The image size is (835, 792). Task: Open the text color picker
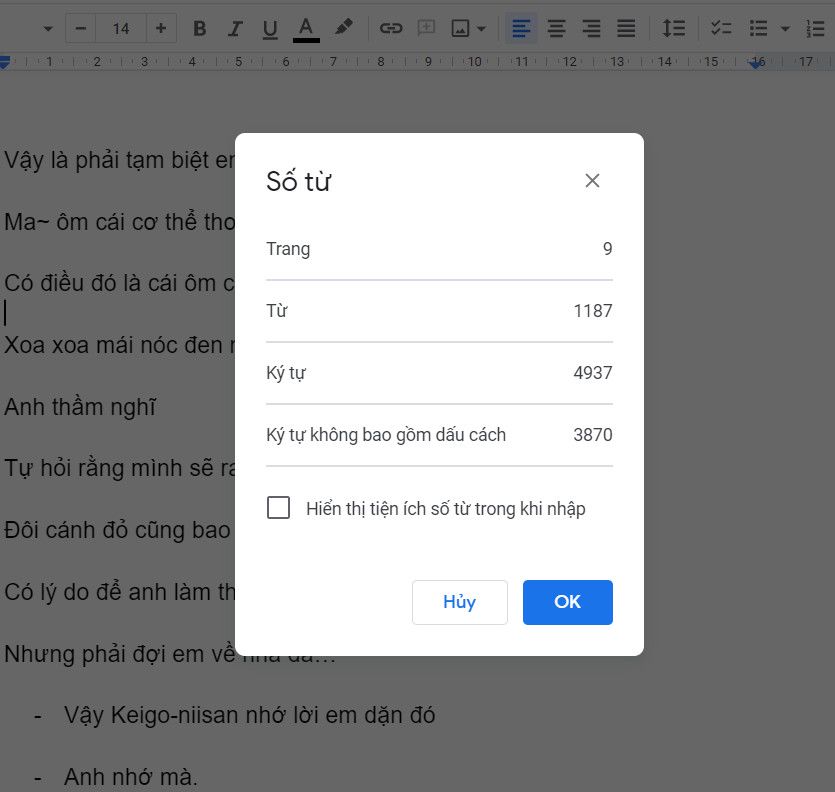pyautogui.click(x=306, y=28)
